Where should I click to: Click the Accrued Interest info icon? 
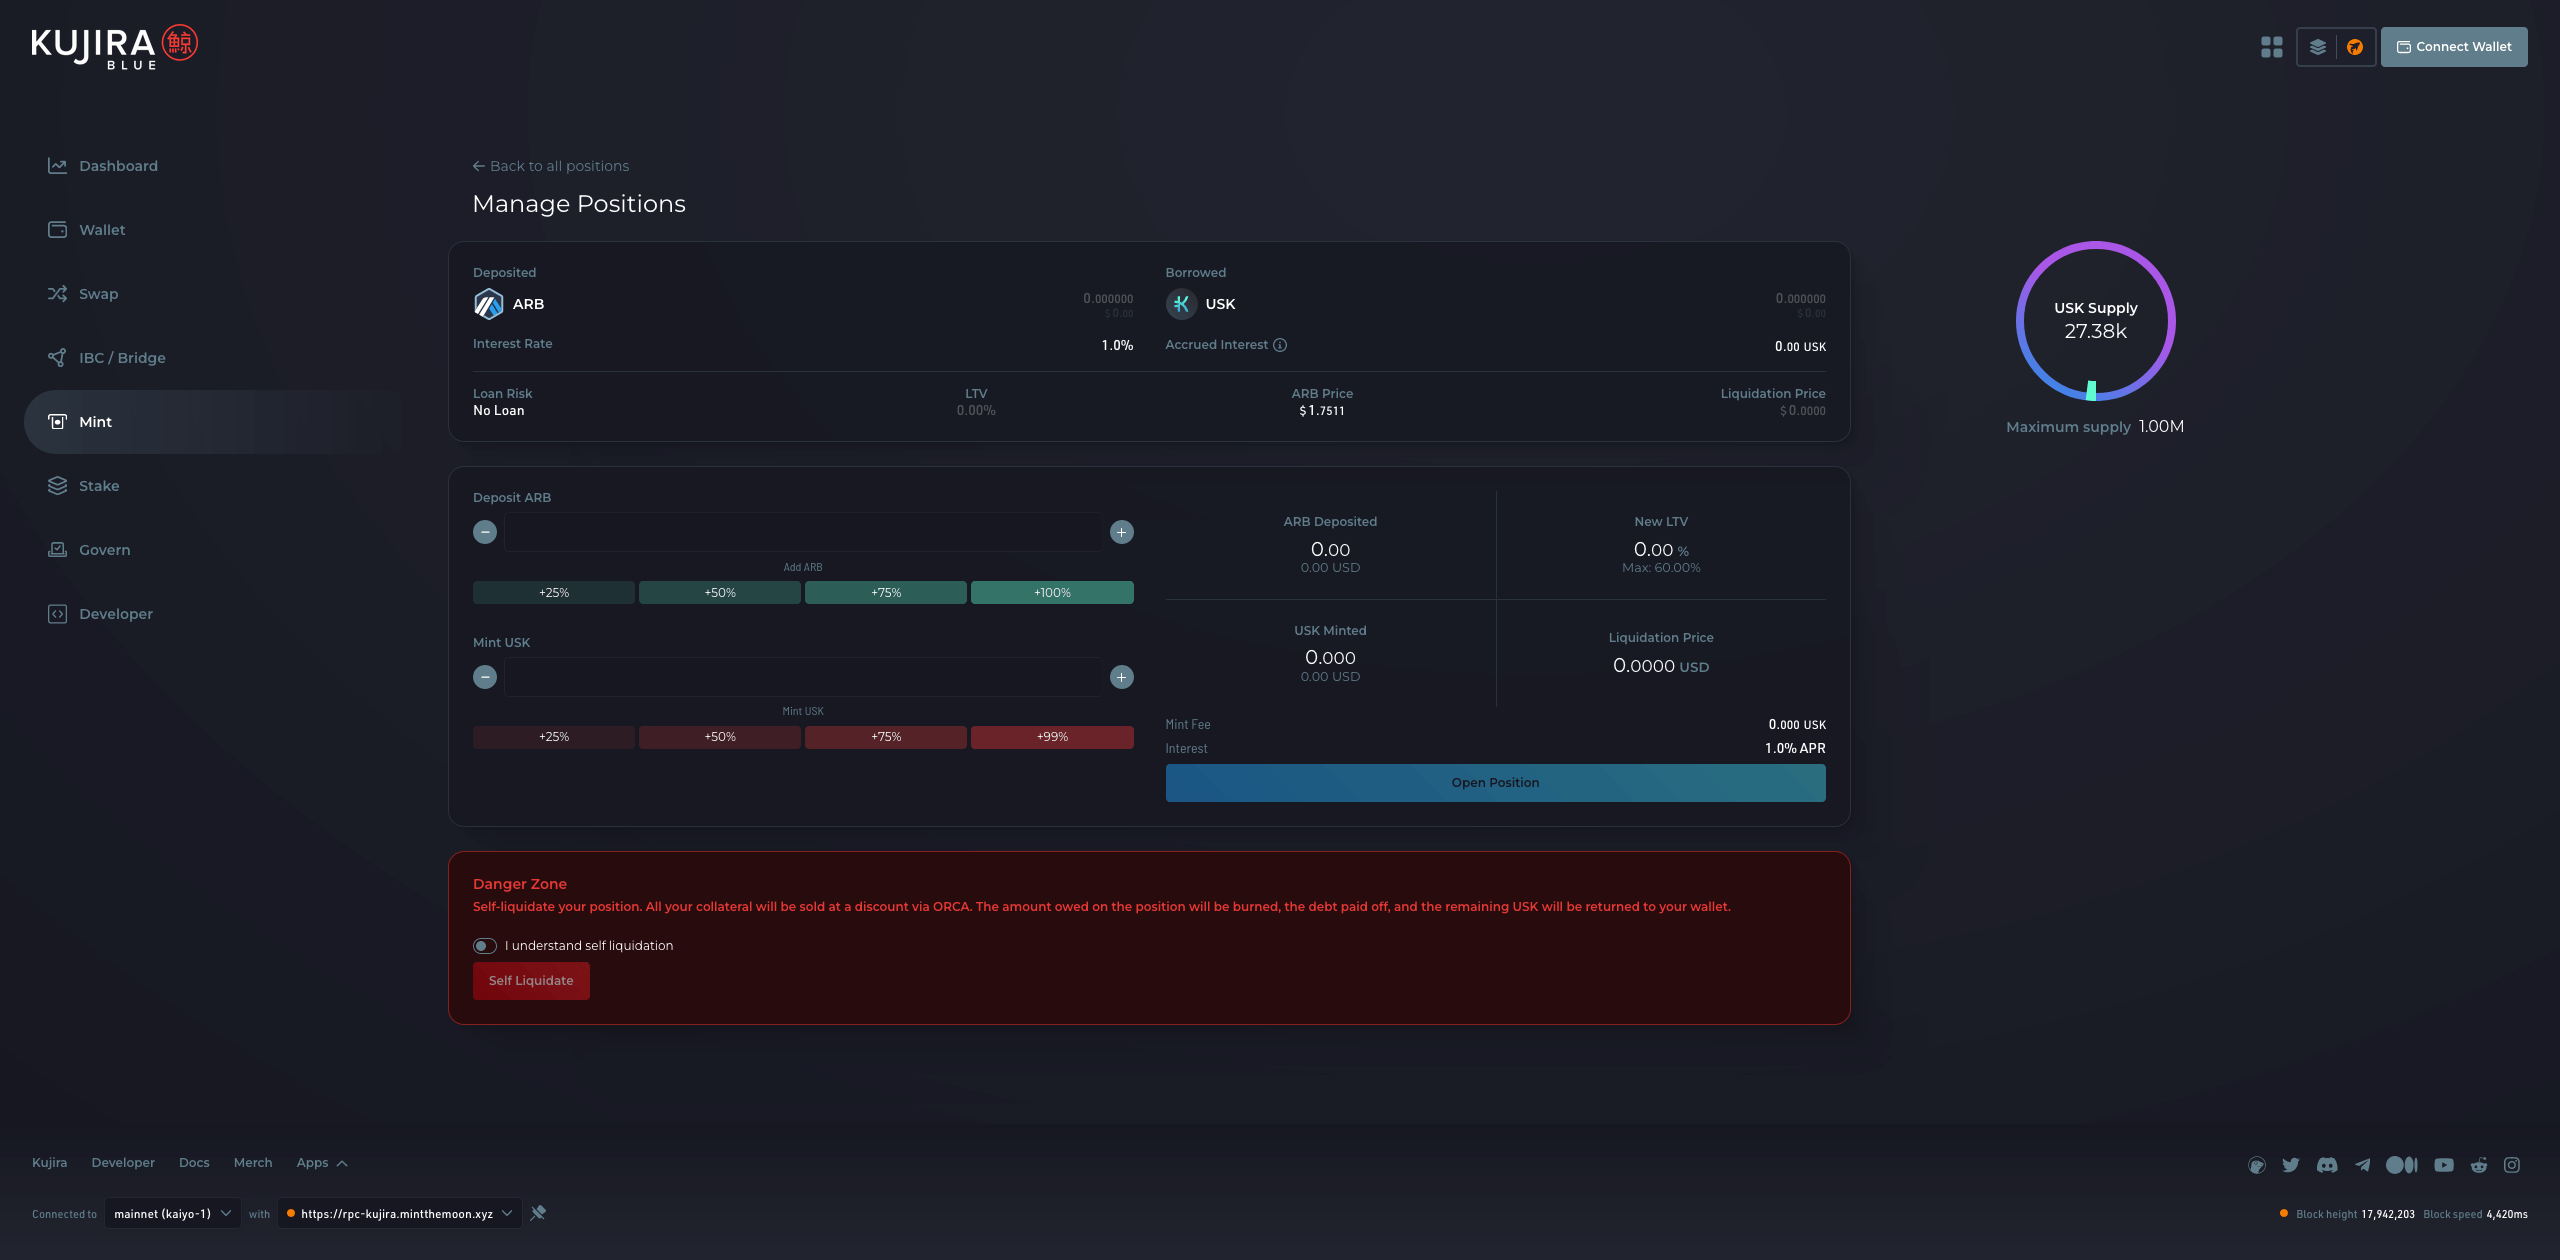[x=1280, y=345]
